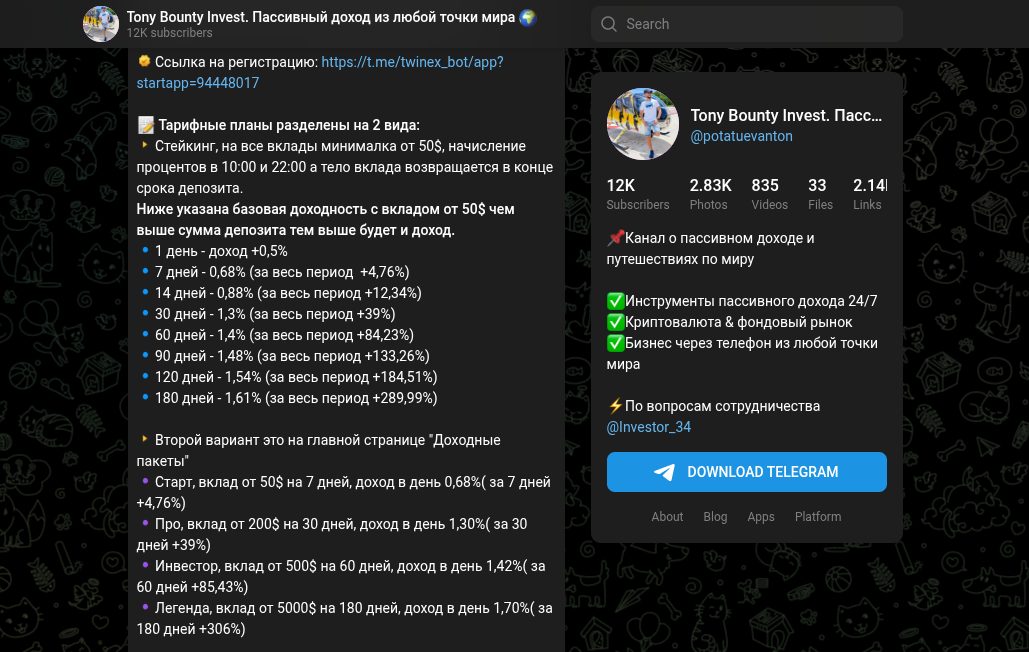Focus the Search input field
Viewport: 1029px width, 652px height.
[747, 24]
